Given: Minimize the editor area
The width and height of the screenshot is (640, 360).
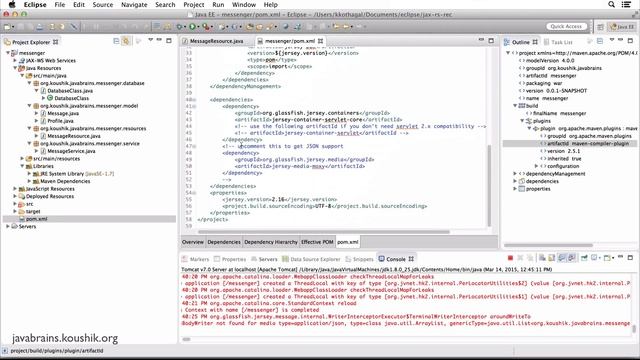Looking at the screenshot, I should [481, 40].
